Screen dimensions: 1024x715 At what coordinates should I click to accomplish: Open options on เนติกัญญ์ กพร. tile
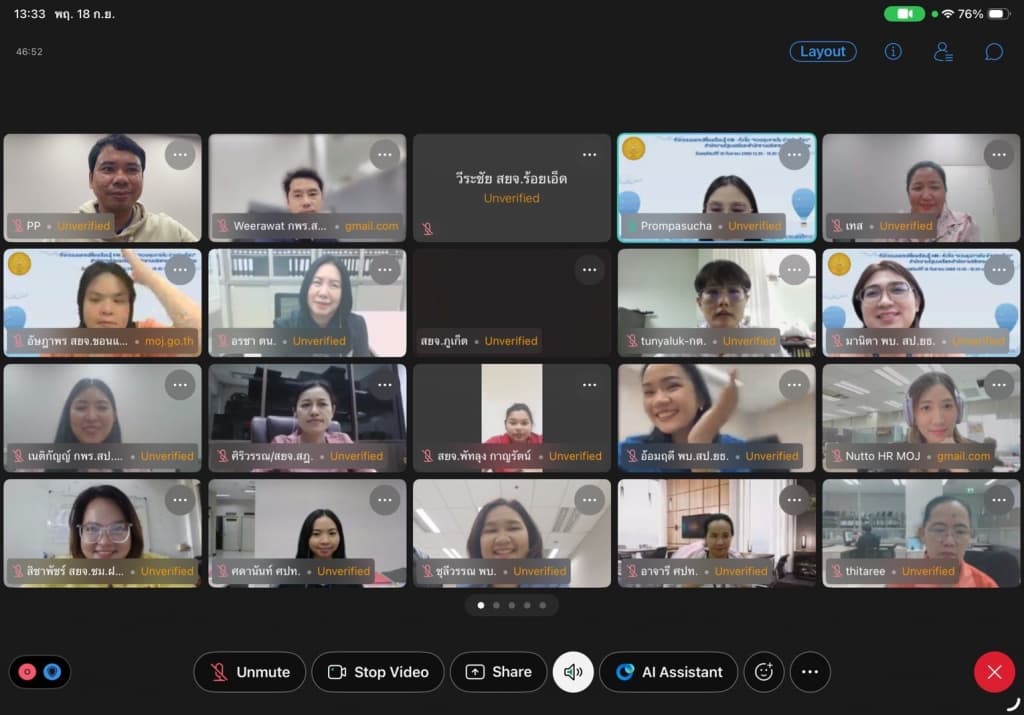[180, 385]
